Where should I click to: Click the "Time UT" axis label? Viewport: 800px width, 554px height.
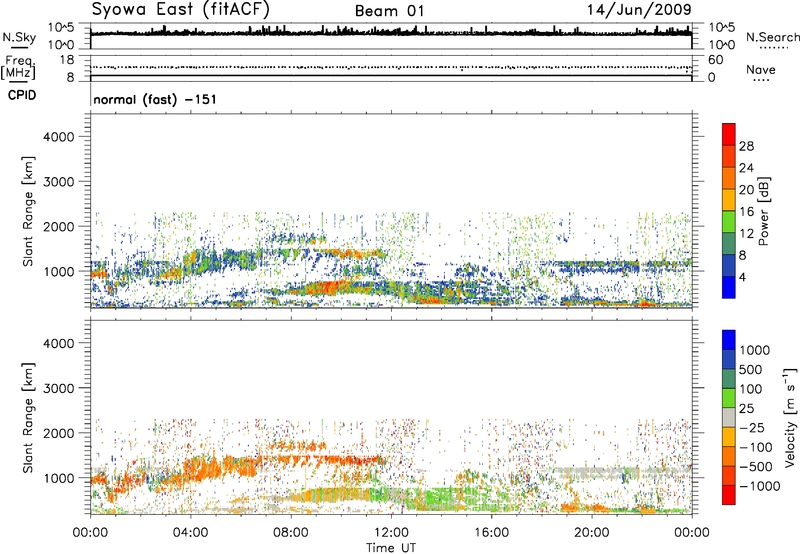(391, 548)
